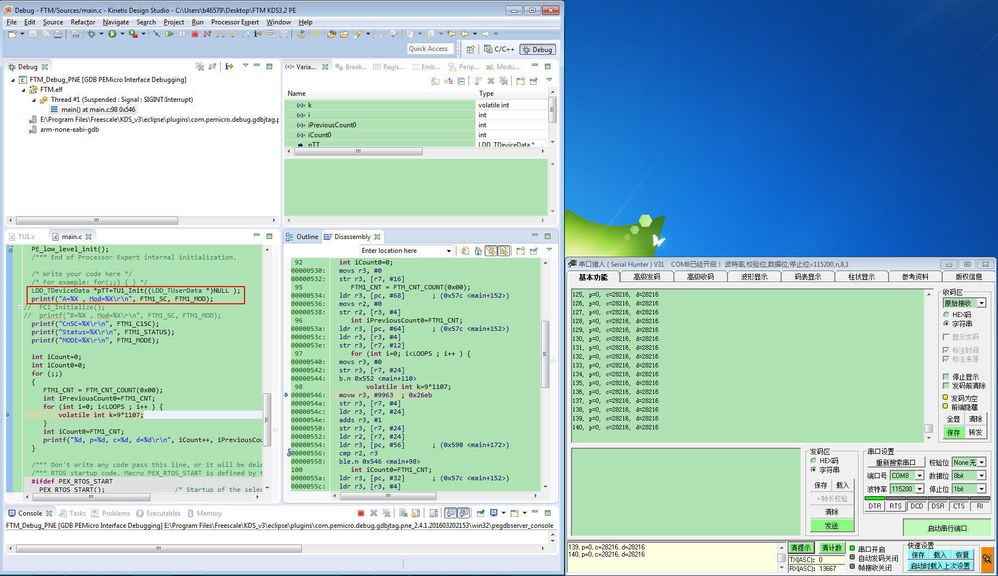Click Refresh icon in Disassembly view
Image resolution: width=998 pixels, height=576 pixels.
point(465,251)
